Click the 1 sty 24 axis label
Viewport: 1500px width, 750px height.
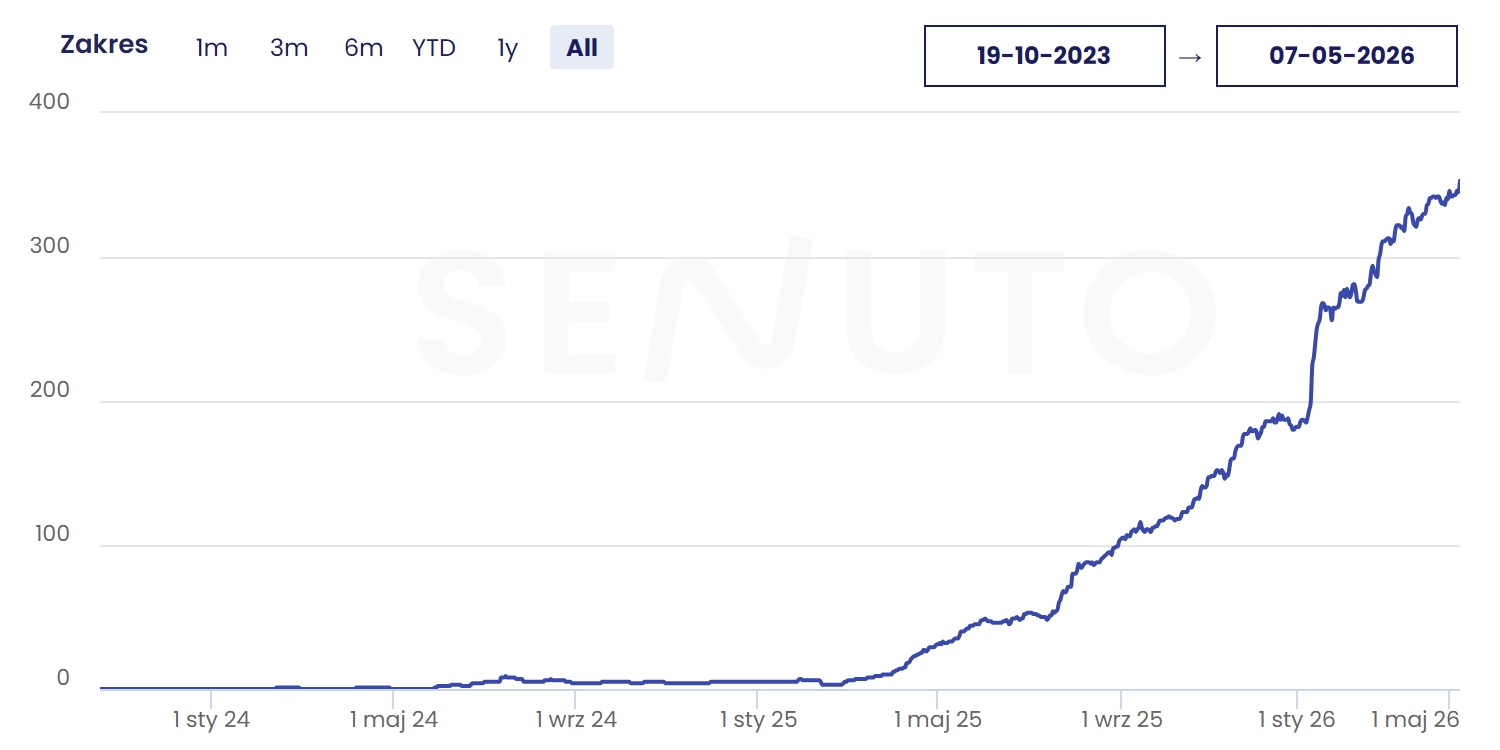[x=211, y=719]
